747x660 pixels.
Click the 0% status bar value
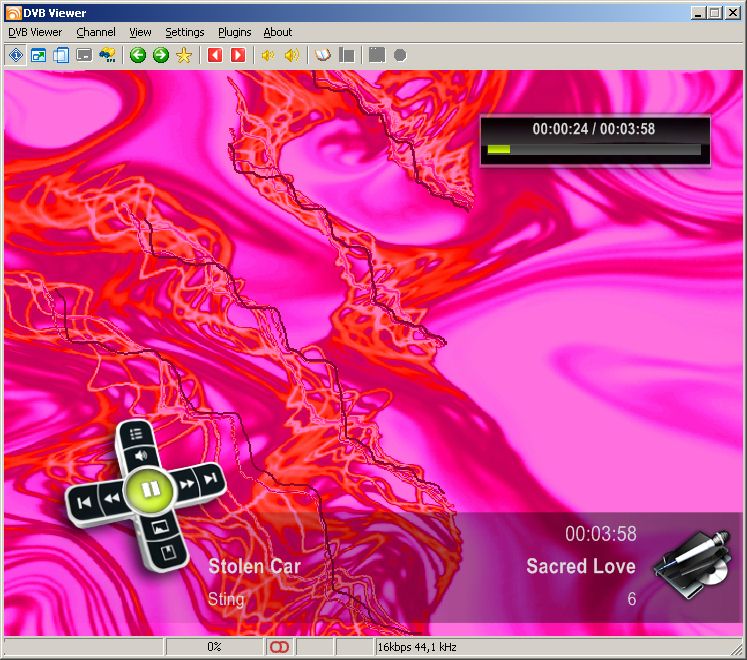214,647
